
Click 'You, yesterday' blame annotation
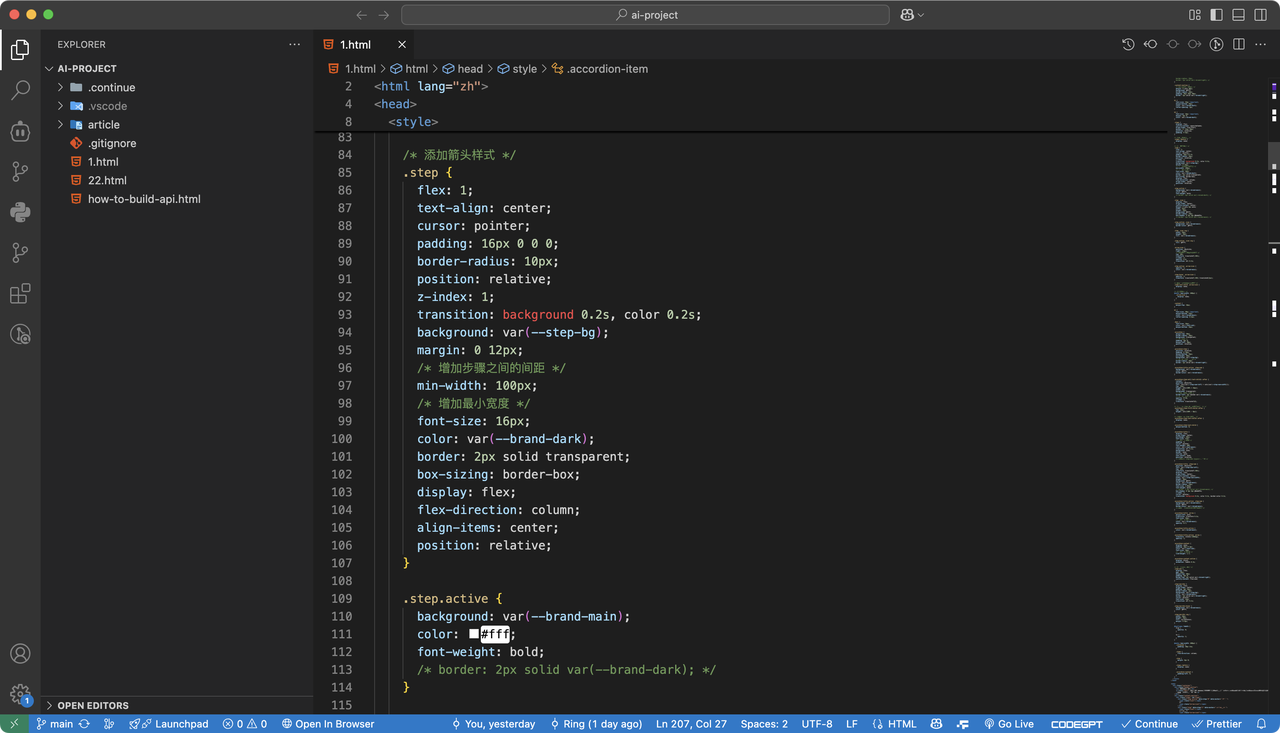[493, 724]
